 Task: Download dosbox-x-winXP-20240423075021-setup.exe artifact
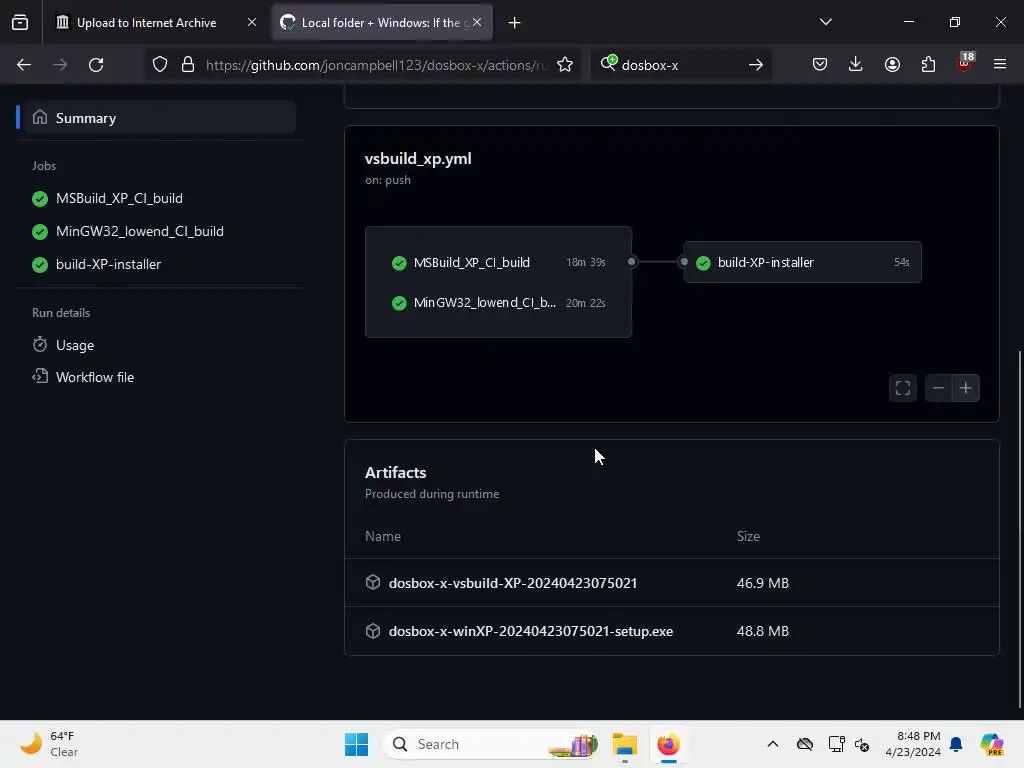click(530, 632)
